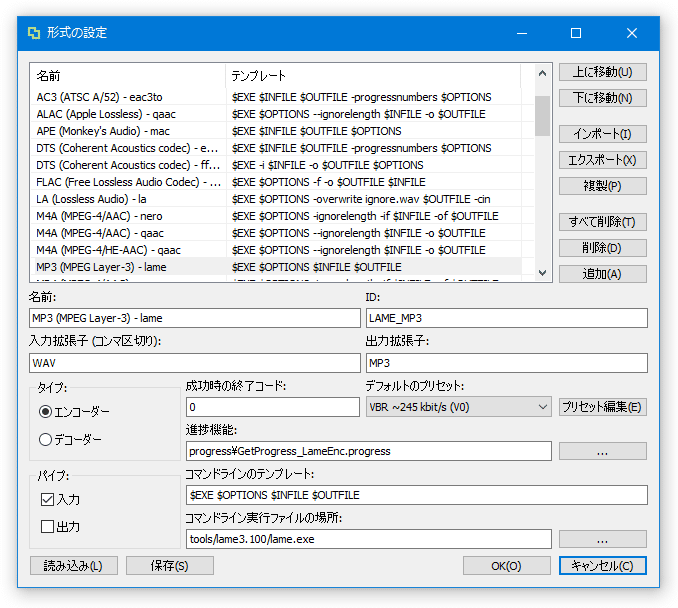Click the すべて削除(T) delete all button
Image resolution: width=678 pixels, height=608 pixels.
pyautogui.click(x=602, y=222)
